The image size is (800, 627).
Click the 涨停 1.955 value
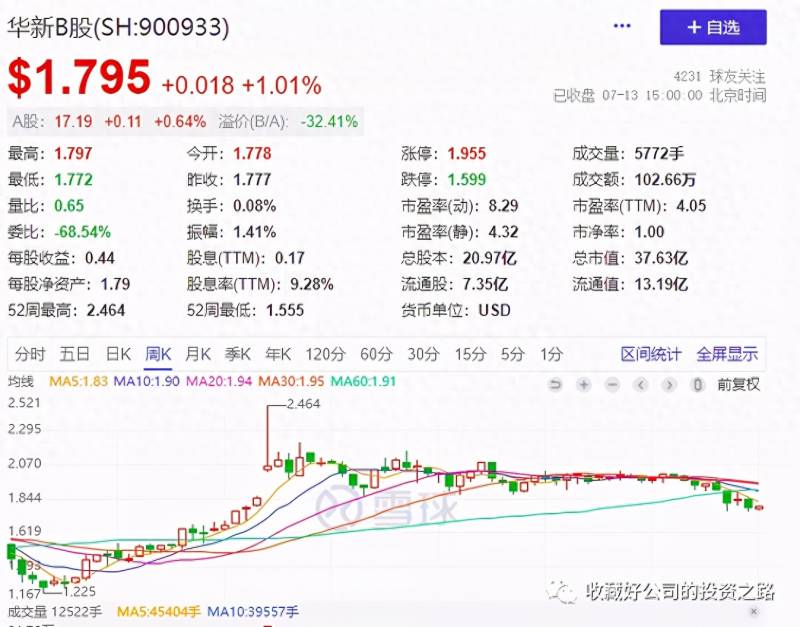[x=467, y=153]
